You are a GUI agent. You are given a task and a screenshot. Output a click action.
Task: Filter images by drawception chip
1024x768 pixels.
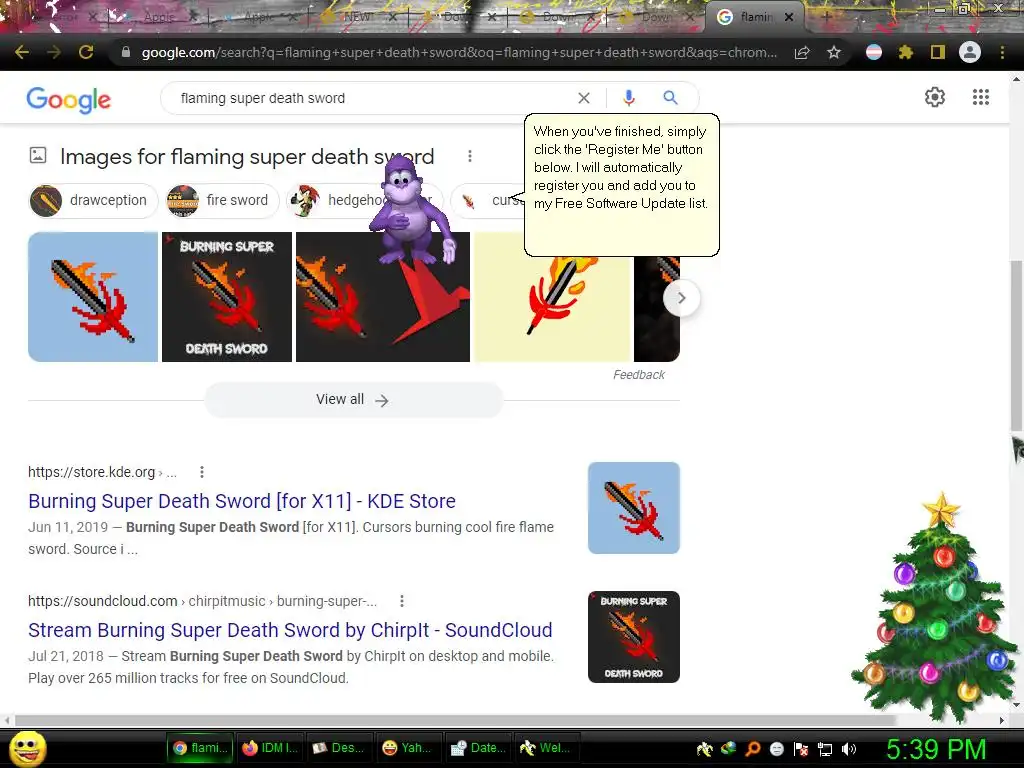(x=93, y=200)
